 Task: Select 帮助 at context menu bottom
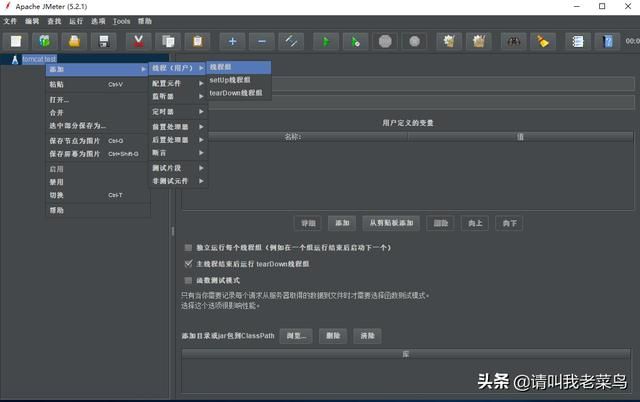(97, 210)
